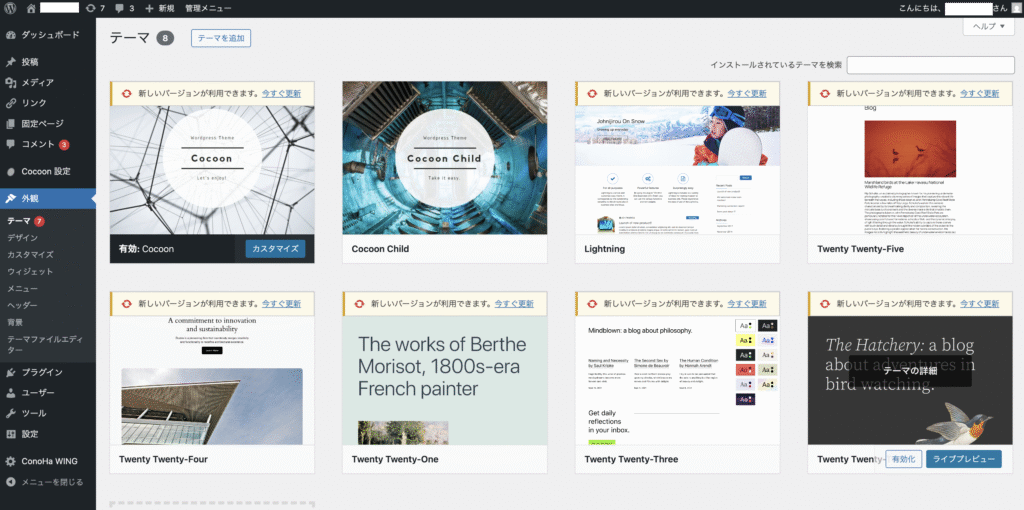Open the ＋新規 menu in admin bar
Viewport: 1024px width, 510px height.
[x=159, y=8]
